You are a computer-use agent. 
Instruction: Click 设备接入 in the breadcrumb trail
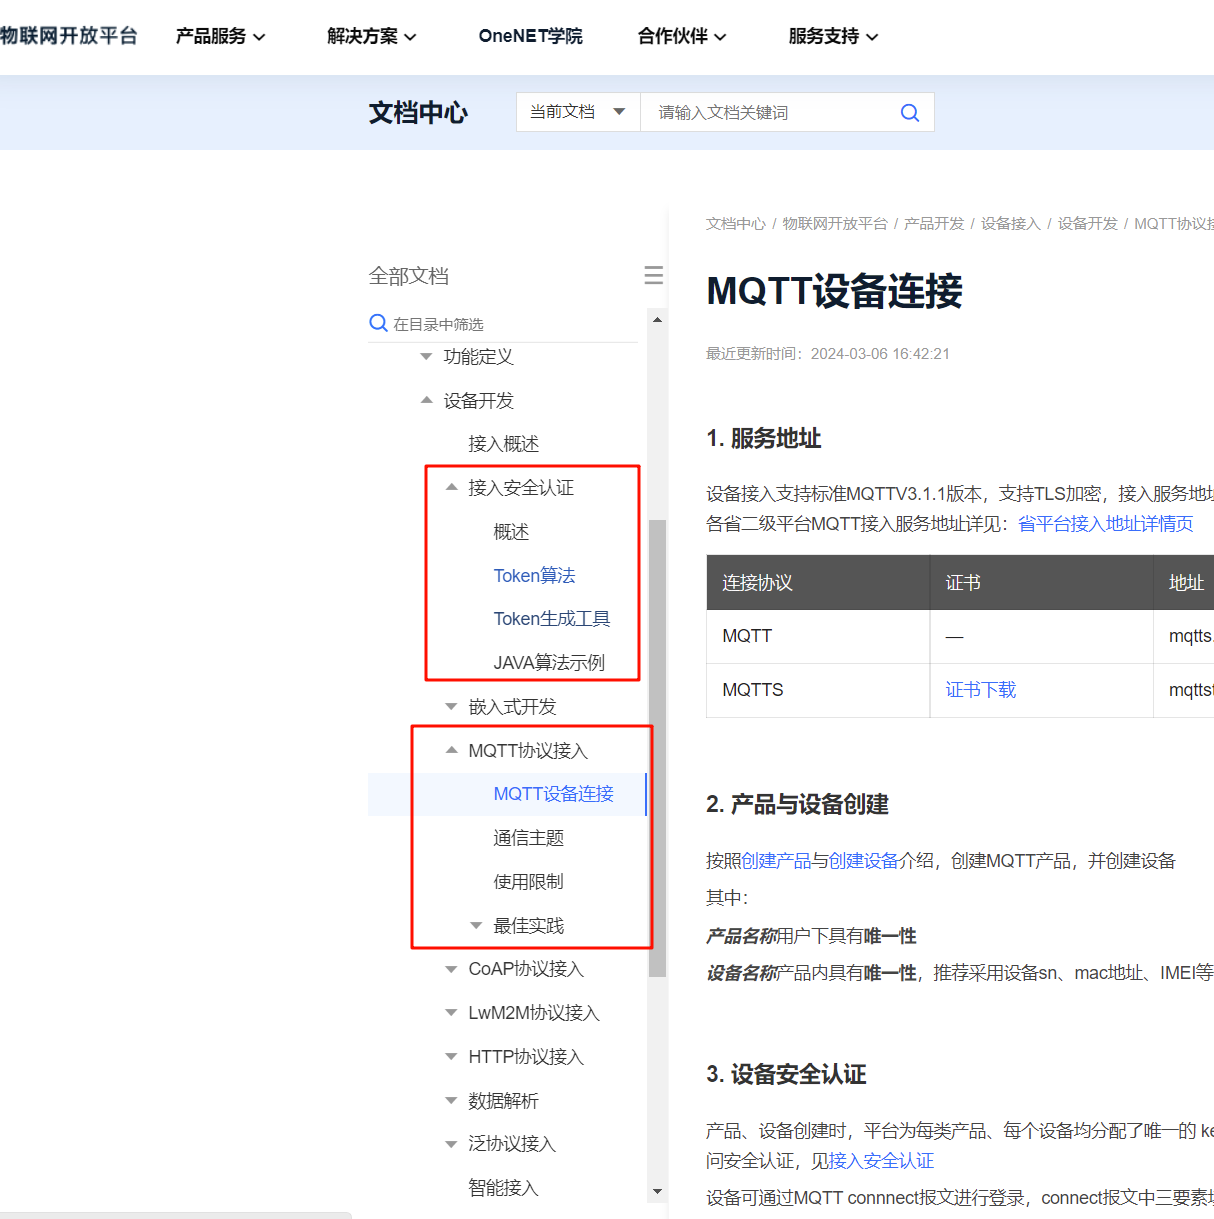(x=1010, y=223)
